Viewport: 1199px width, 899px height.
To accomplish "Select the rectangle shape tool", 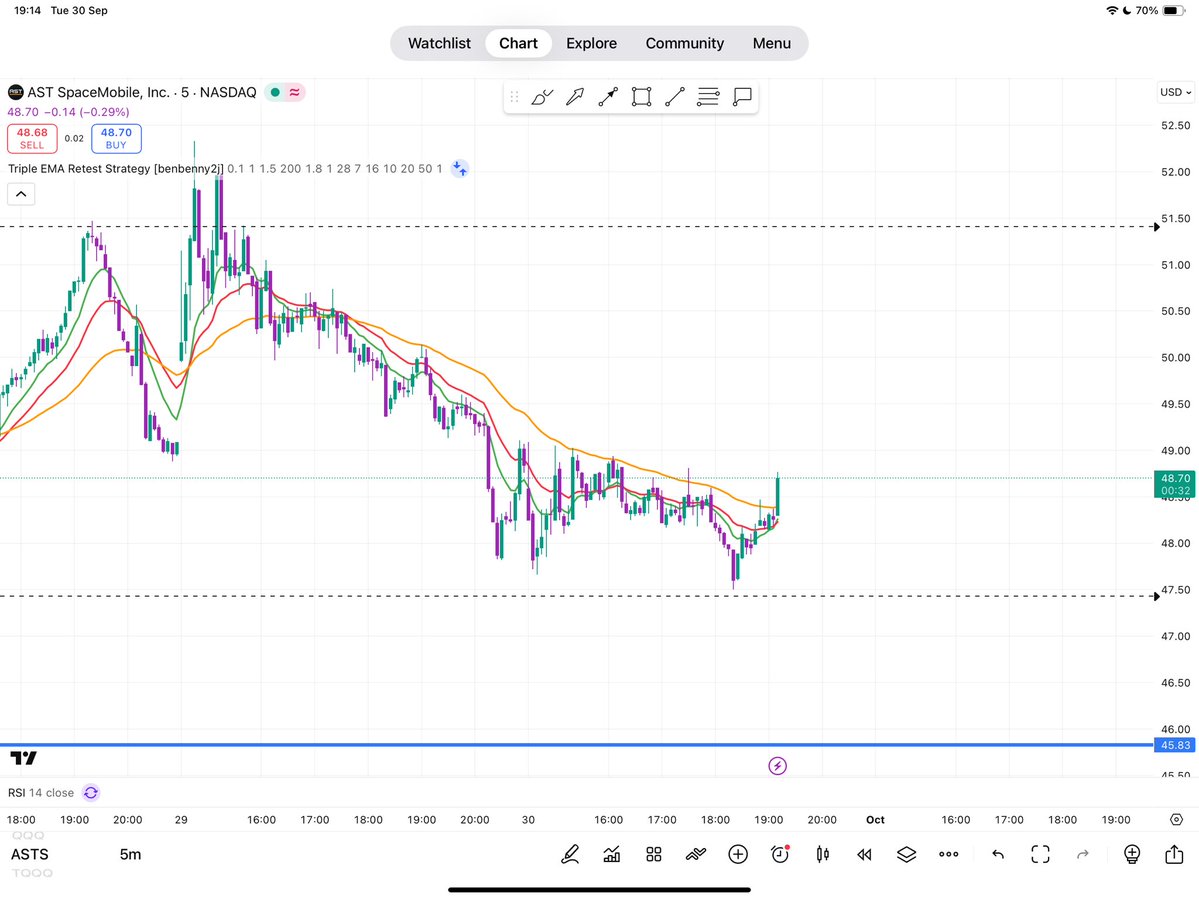I will point(642,97).
